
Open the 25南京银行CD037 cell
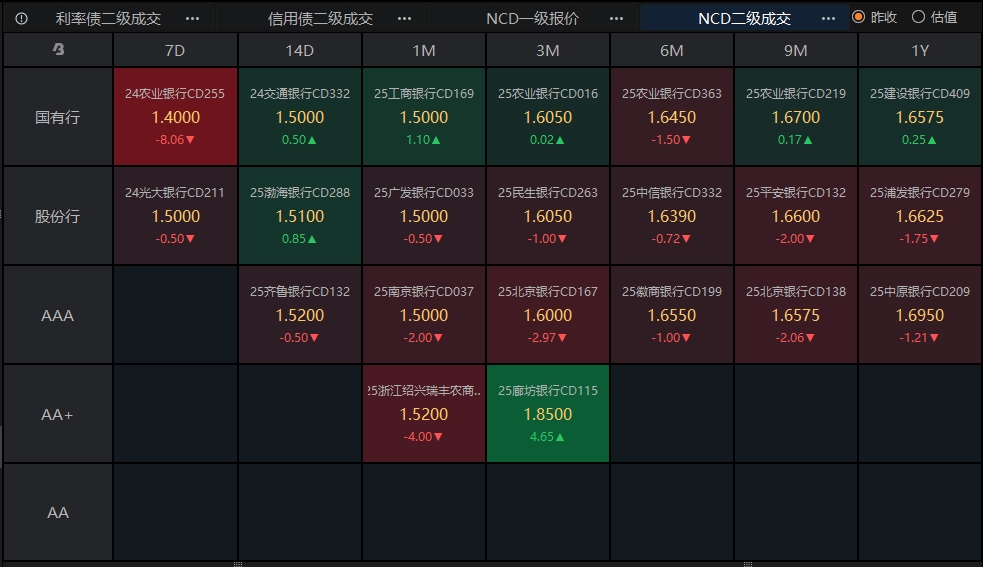(424, 315)
